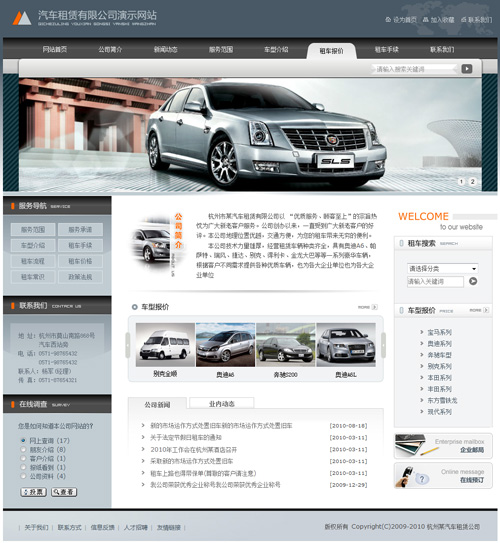Click the search play arrow button
Screen dimensions: 500x543
[466, 69]
